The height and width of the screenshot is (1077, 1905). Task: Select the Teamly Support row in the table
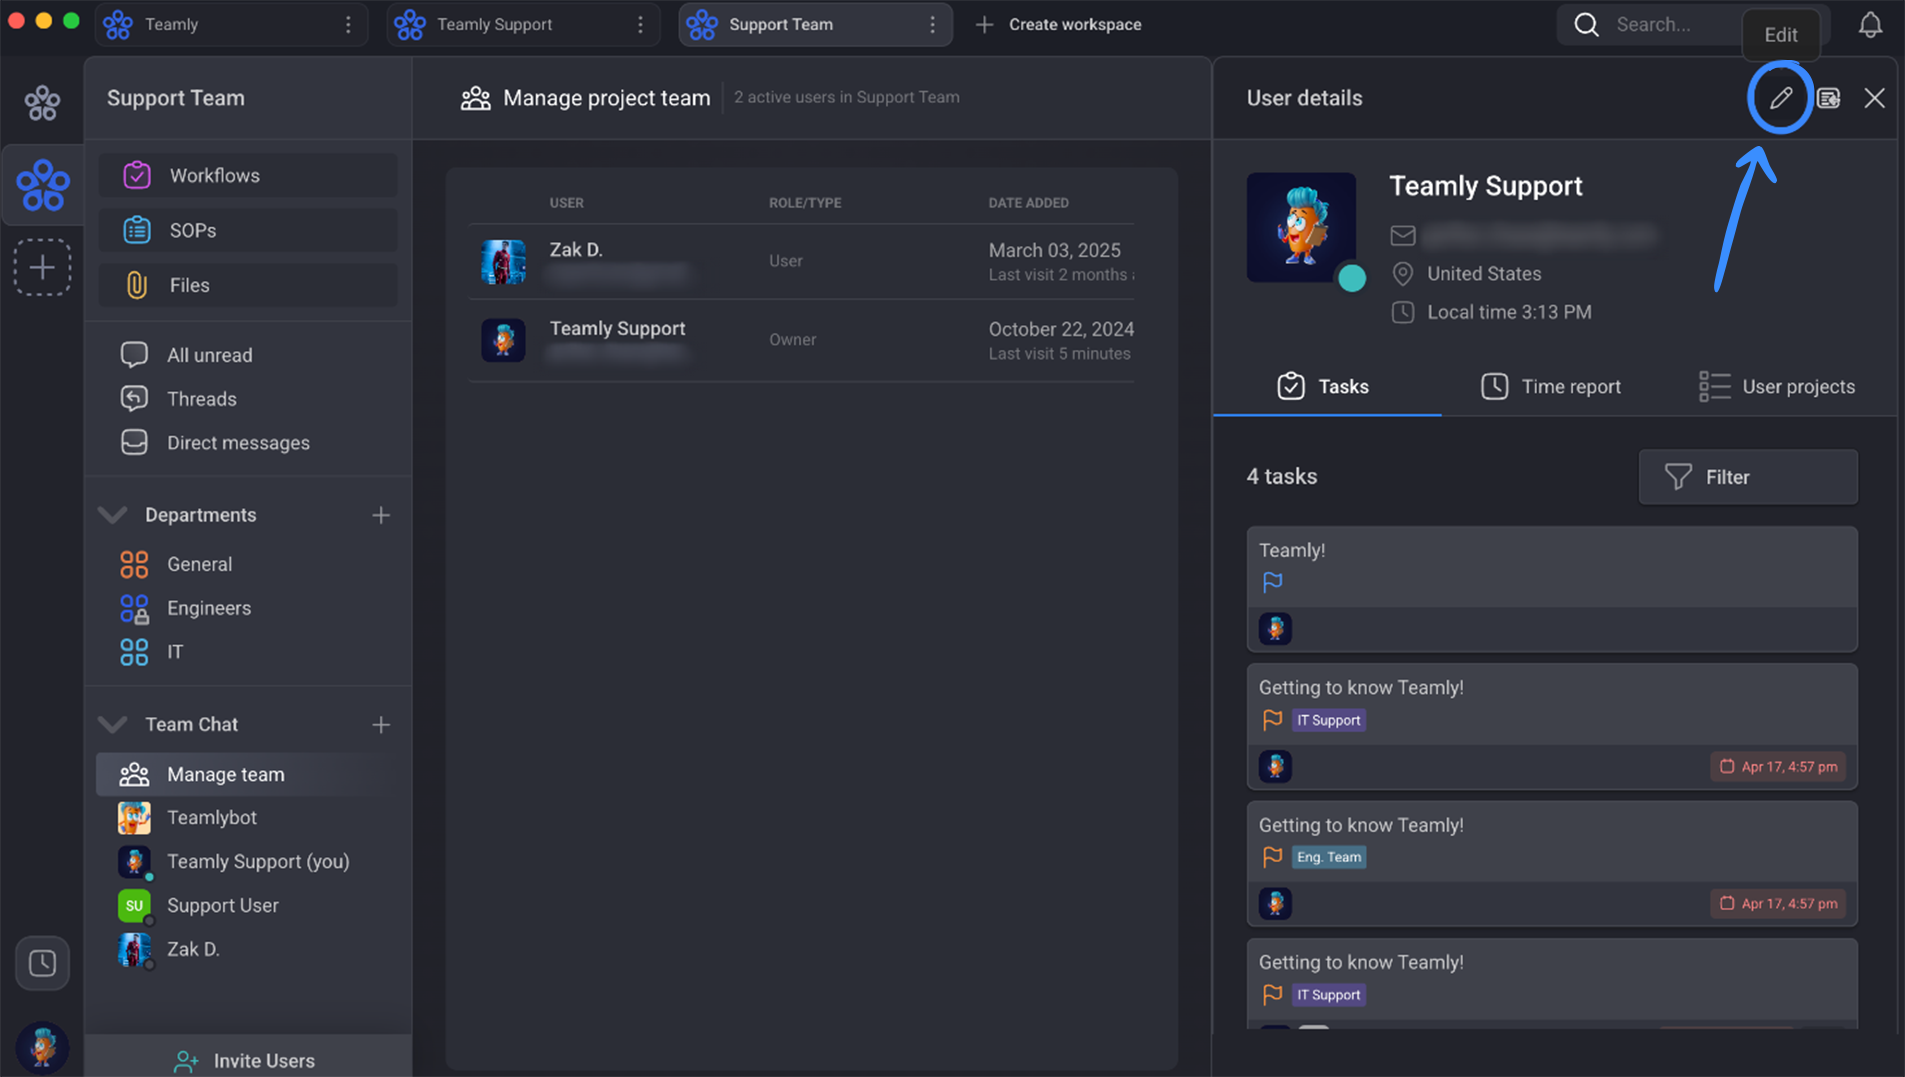[x=802, y=340]
